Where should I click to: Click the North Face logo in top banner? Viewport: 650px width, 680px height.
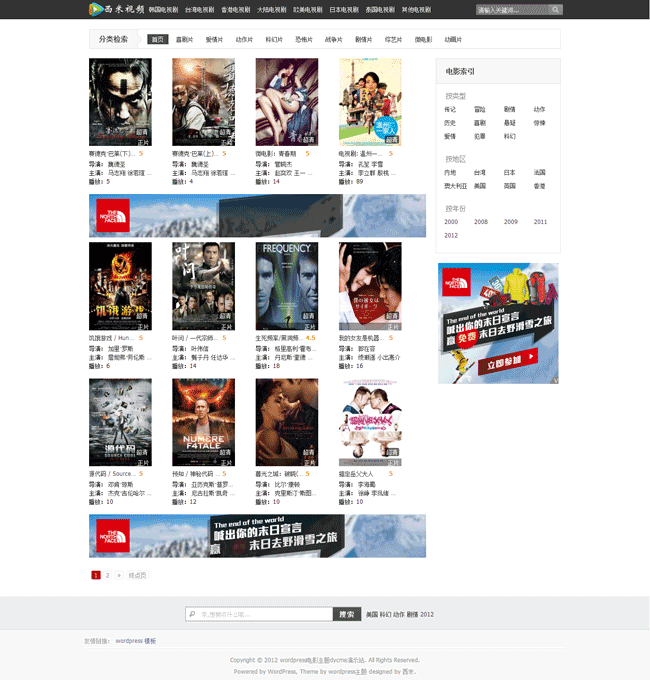[113, 216]
